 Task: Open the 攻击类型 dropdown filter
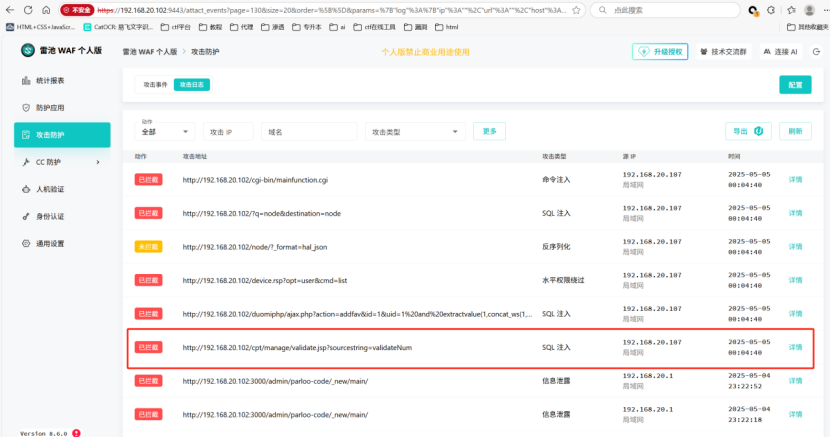415,132
